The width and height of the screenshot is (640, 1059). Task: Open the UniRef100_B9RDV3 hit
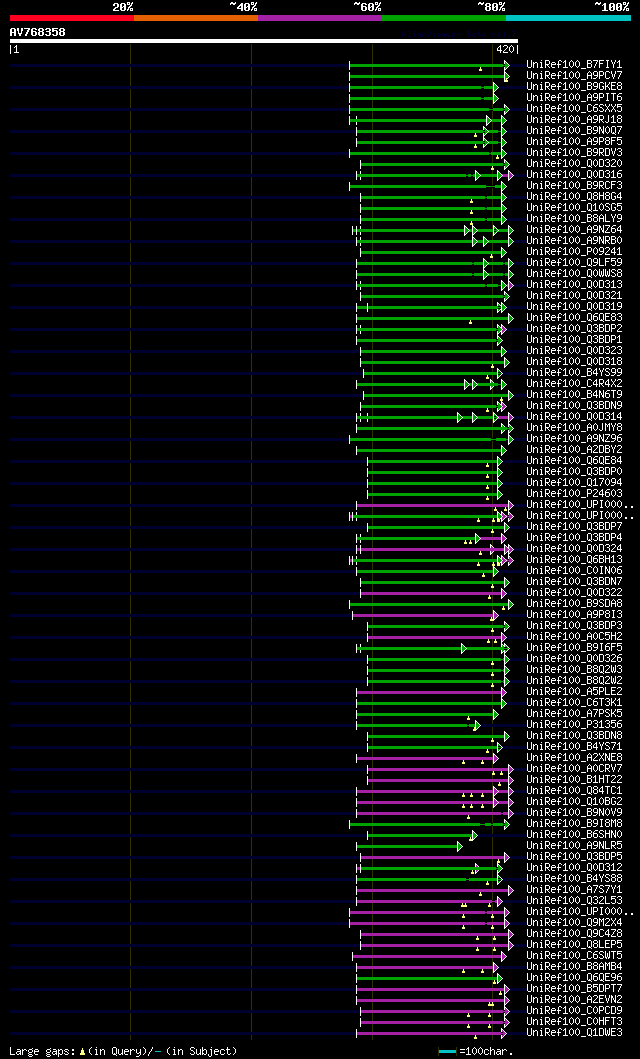tap(574, 153)
